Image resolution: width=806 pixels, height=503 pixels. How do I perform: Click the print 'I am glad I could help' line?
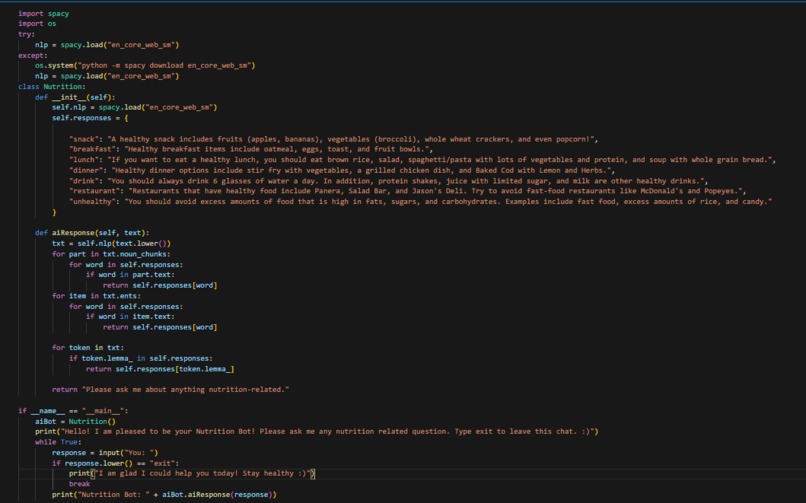click(x=192, y=473)
